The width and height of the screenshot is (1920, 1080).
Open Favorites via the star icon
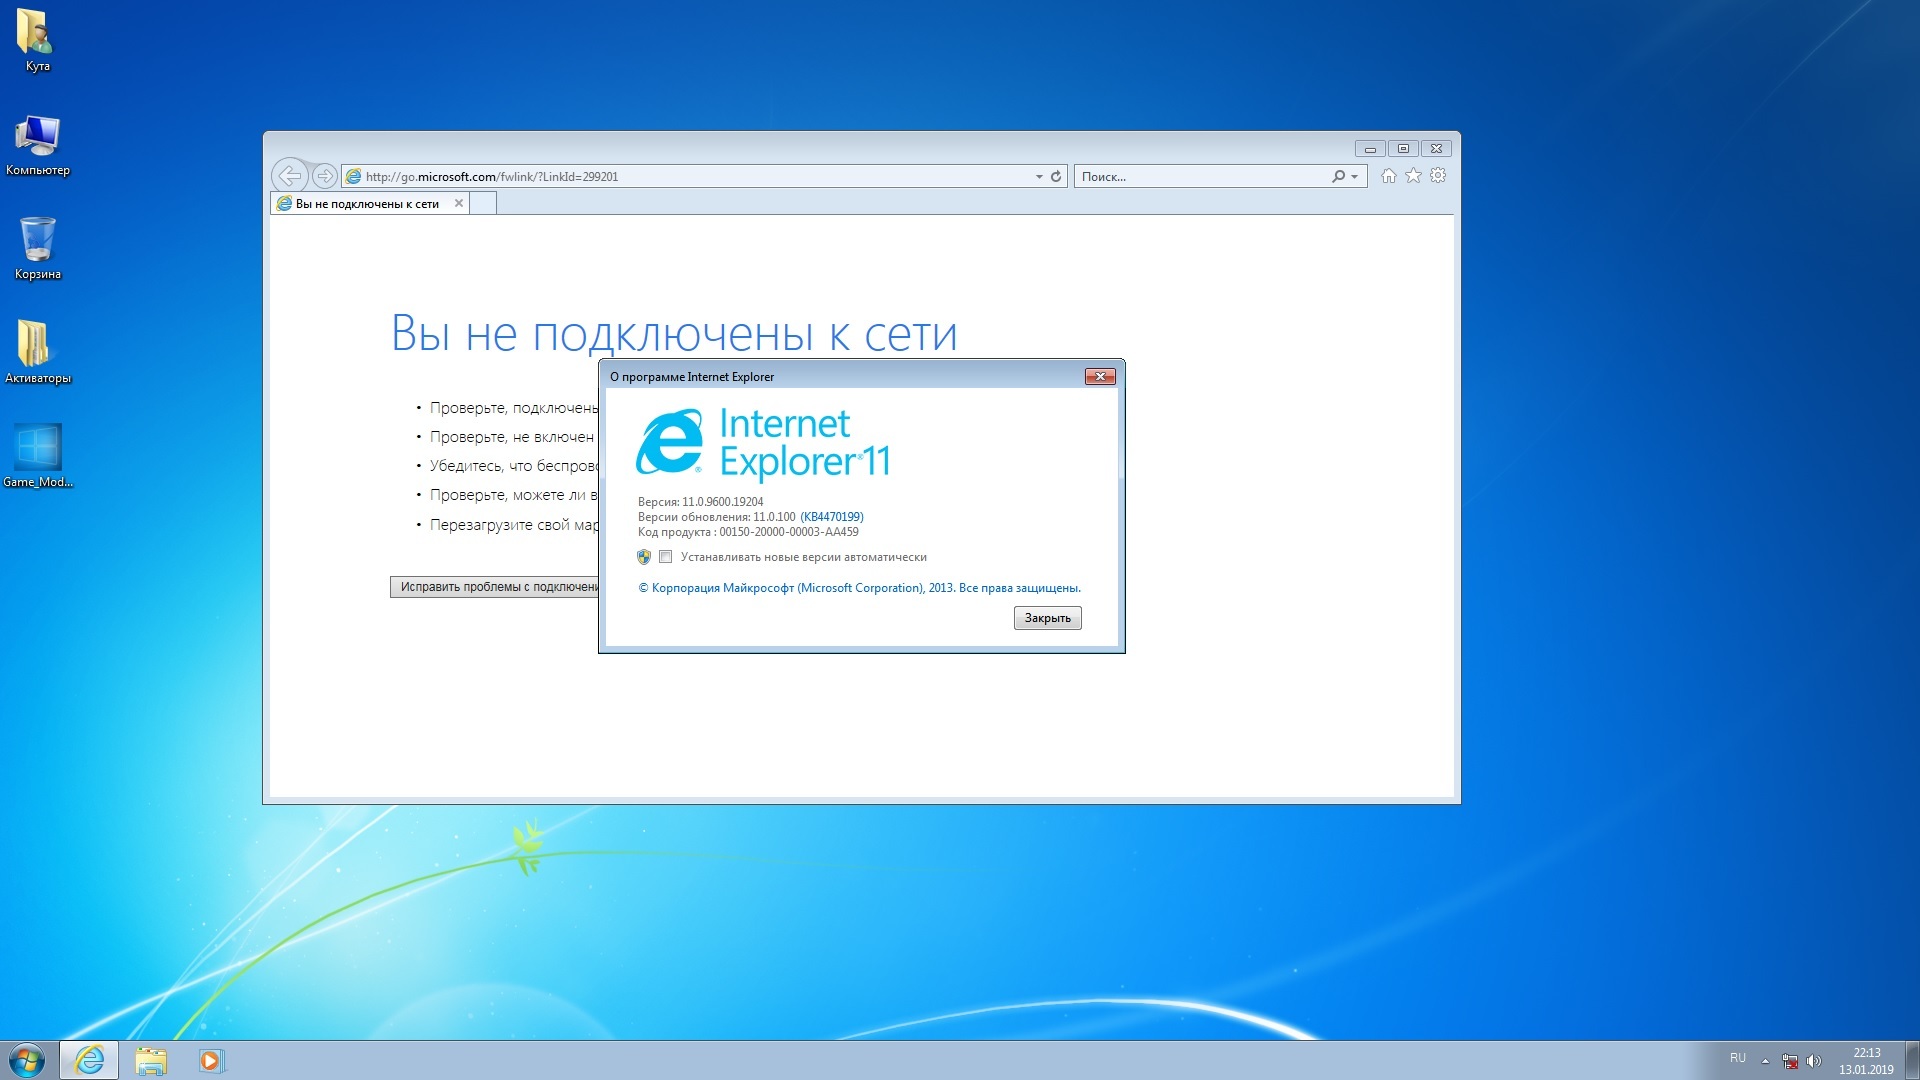click(1413, 176)
